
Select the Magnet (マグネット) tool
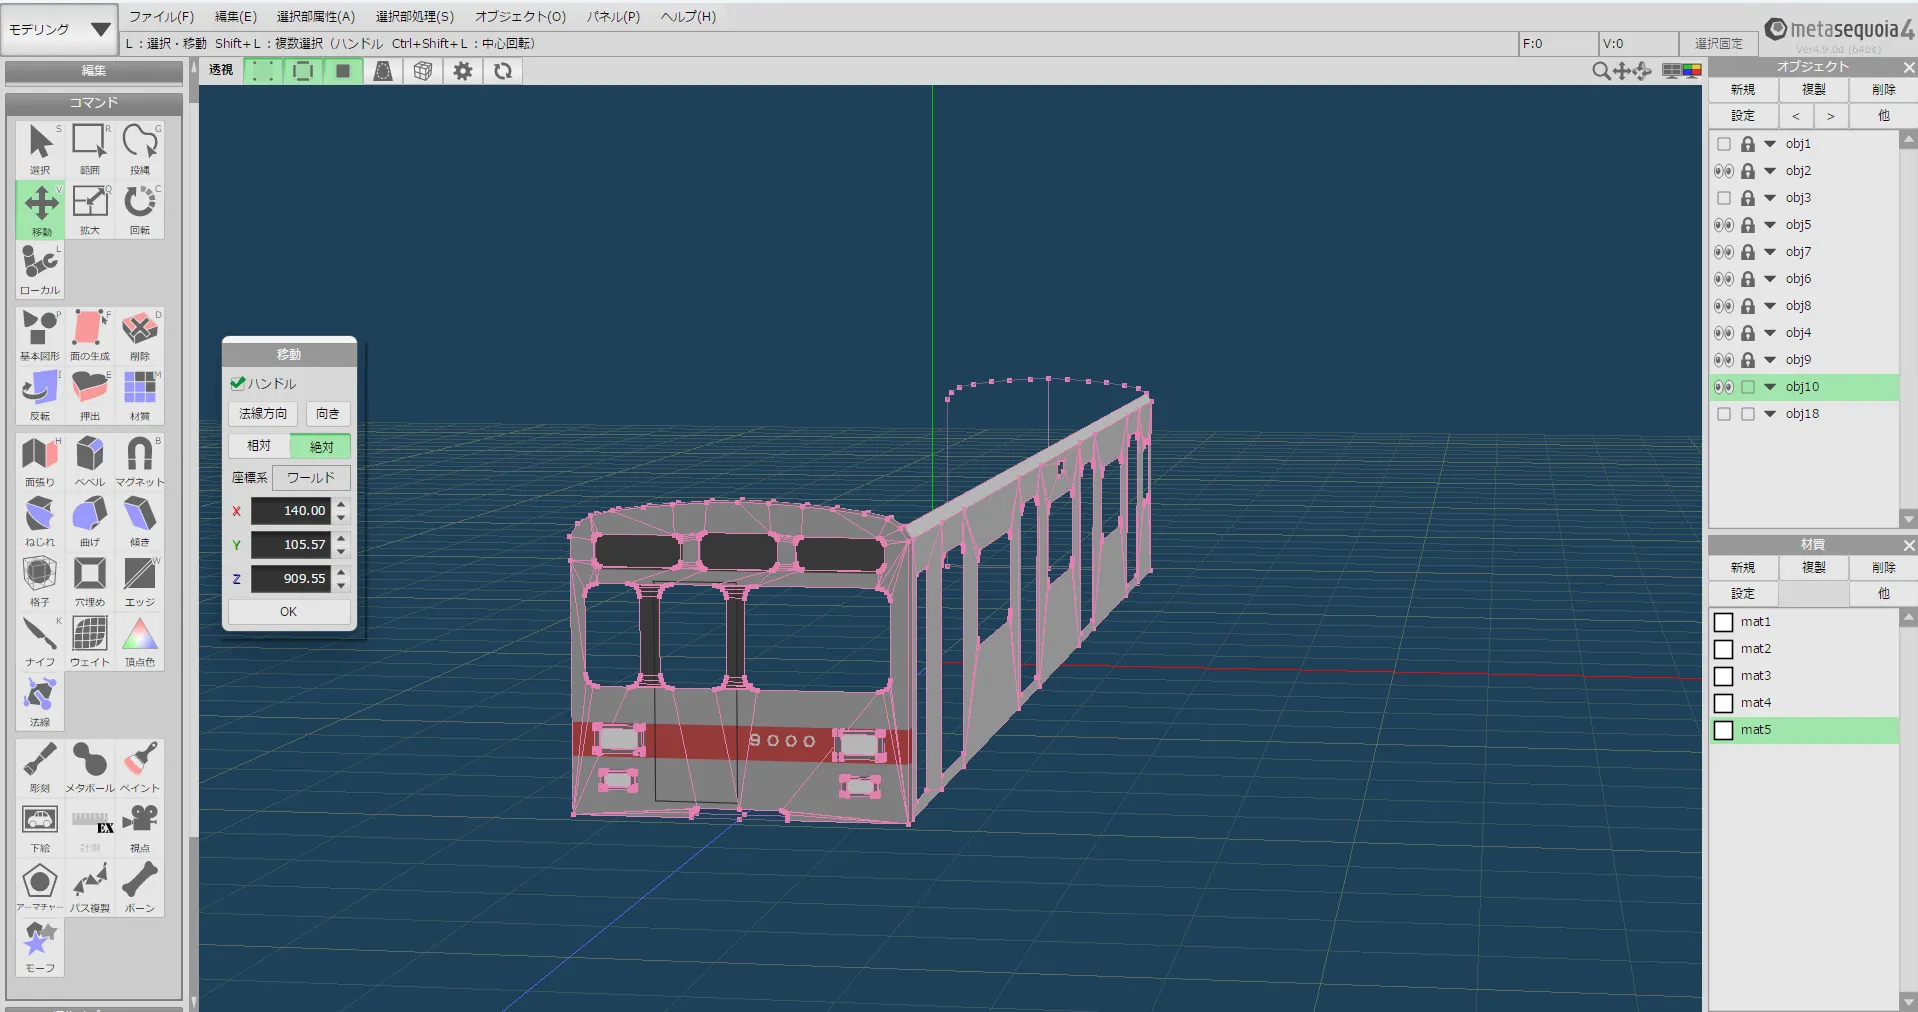point(140,460)
